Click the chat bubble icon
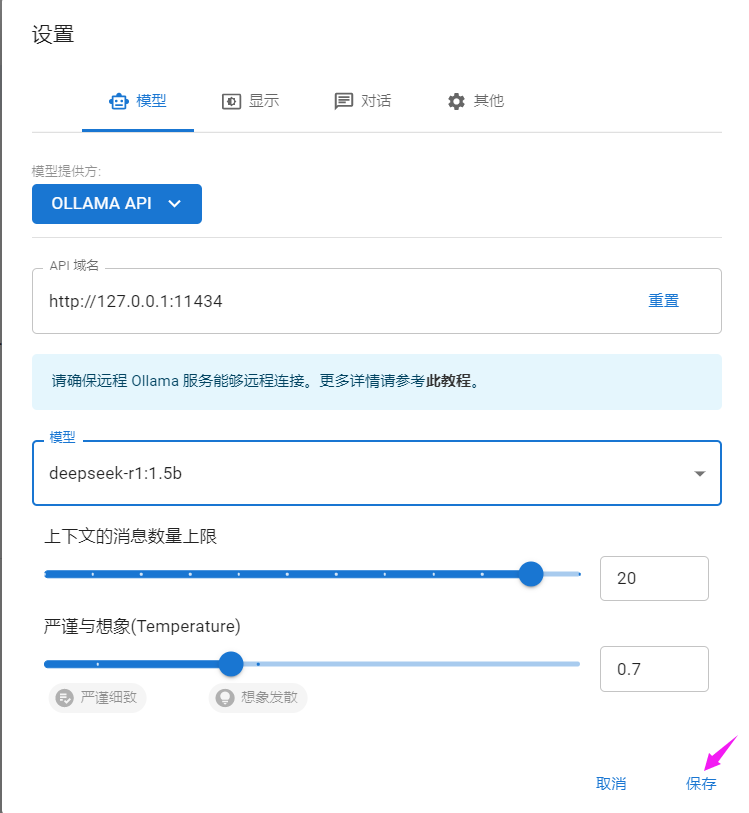The height and width of the screenshot is (813, 749). pos(344,101)
